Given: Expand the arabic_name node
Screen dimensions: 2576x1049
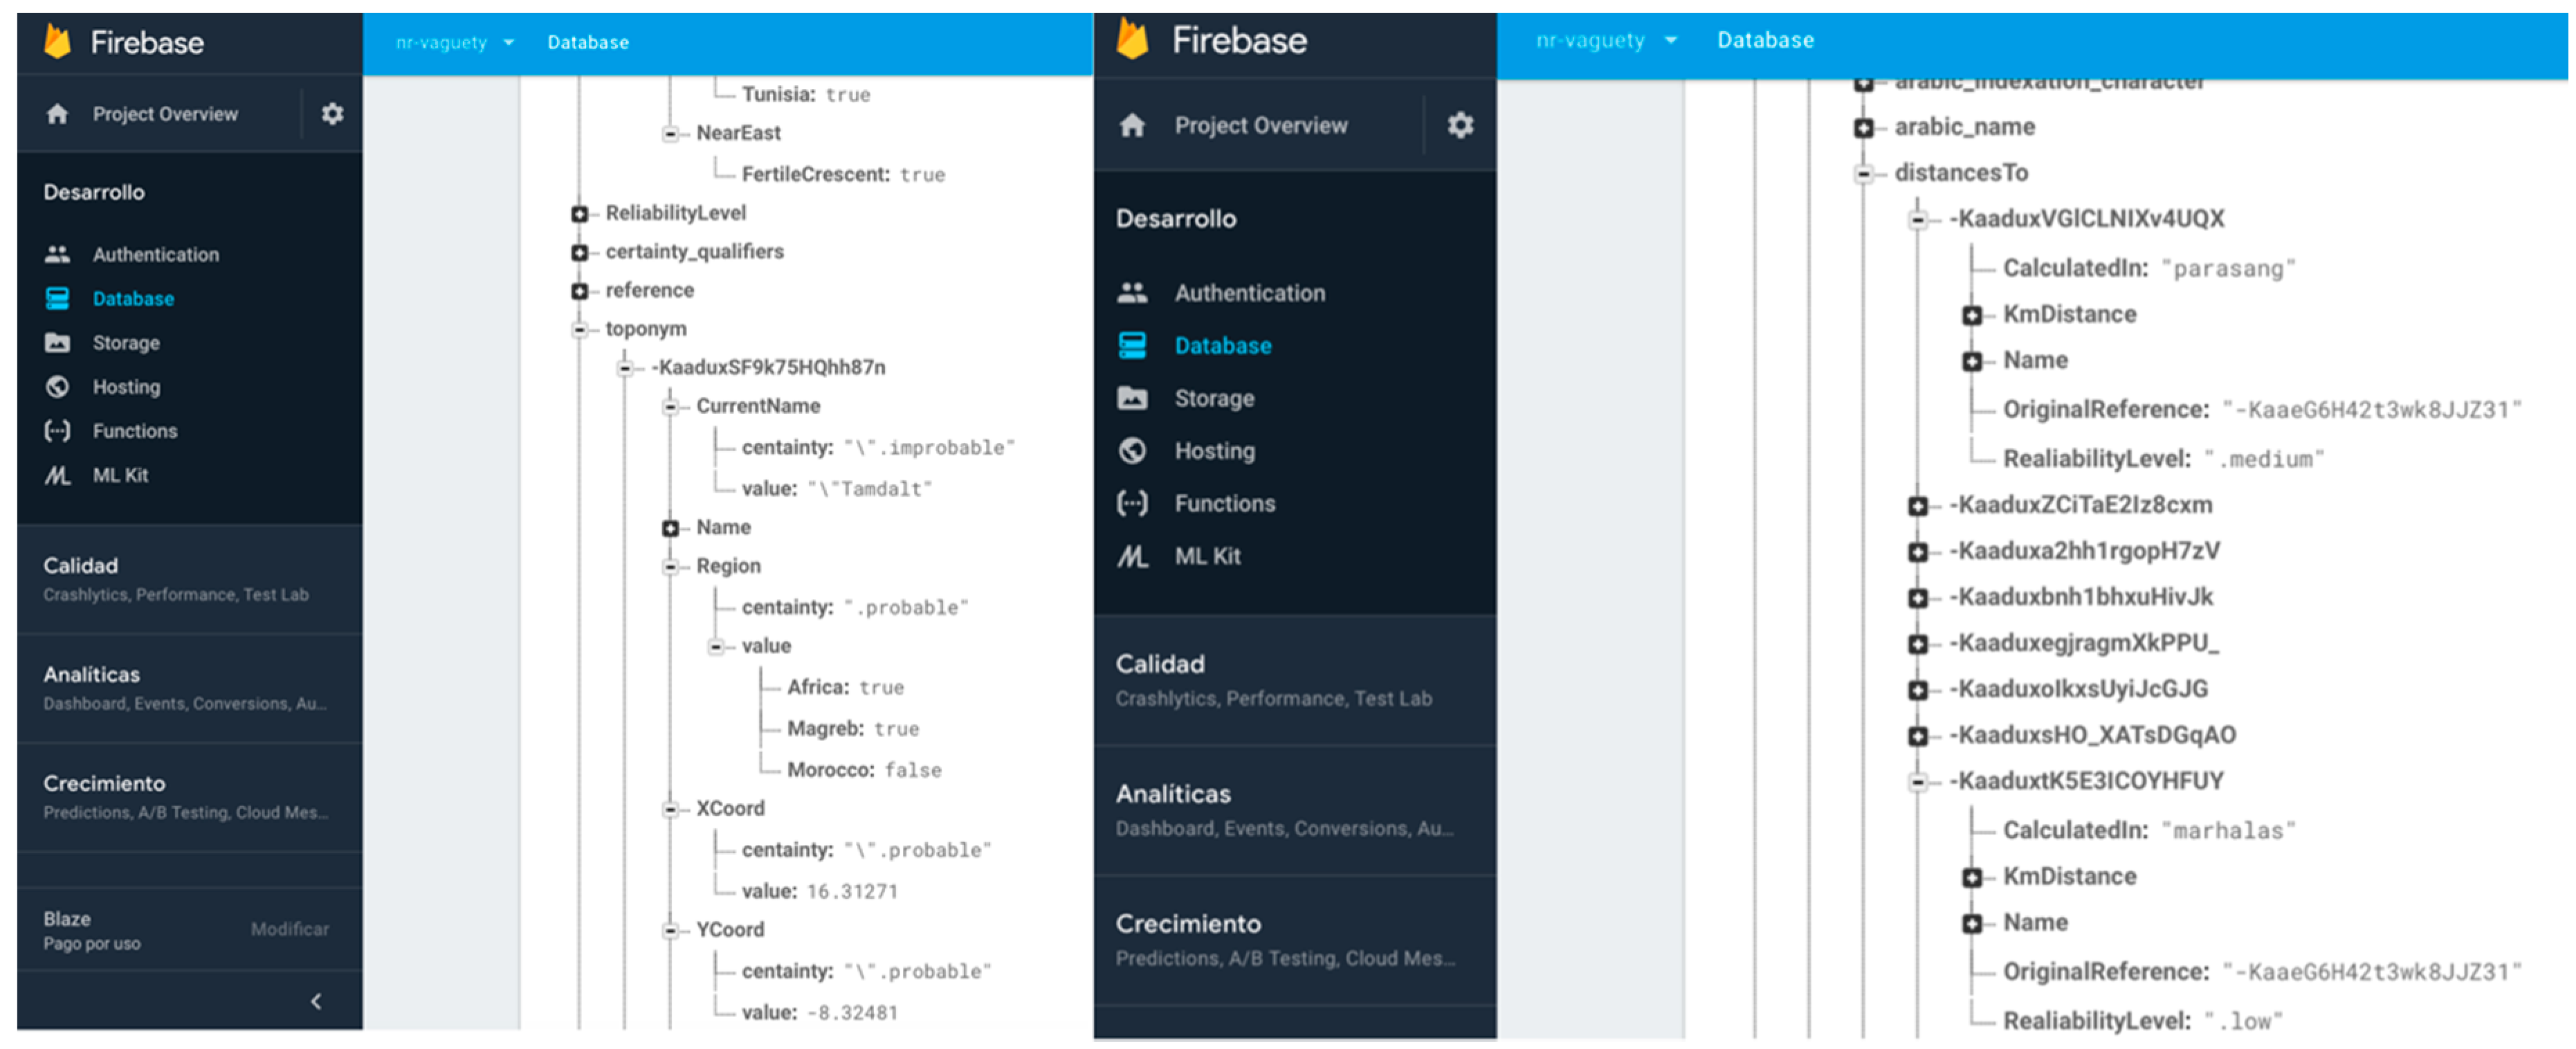Looking at the screenshot, I should pyautogui.click(x=1863, y=127).
